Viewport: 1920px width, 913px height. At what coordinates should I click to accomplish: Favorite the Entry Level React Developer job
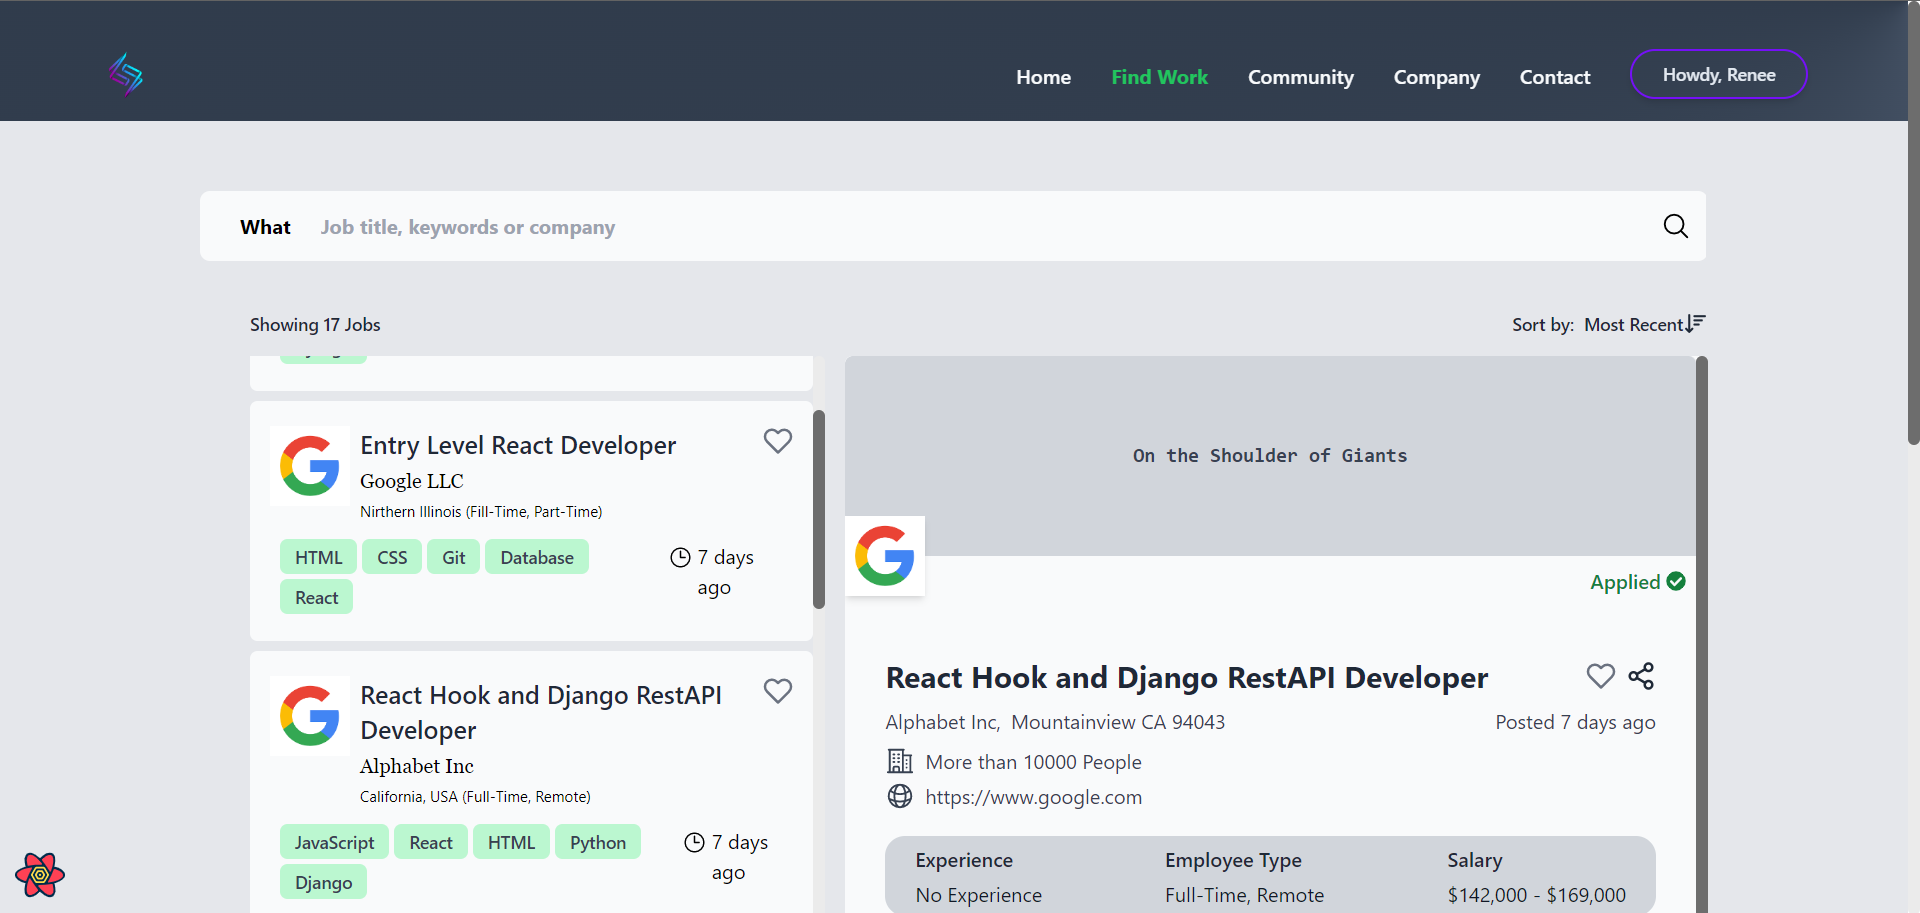(778, 441)
